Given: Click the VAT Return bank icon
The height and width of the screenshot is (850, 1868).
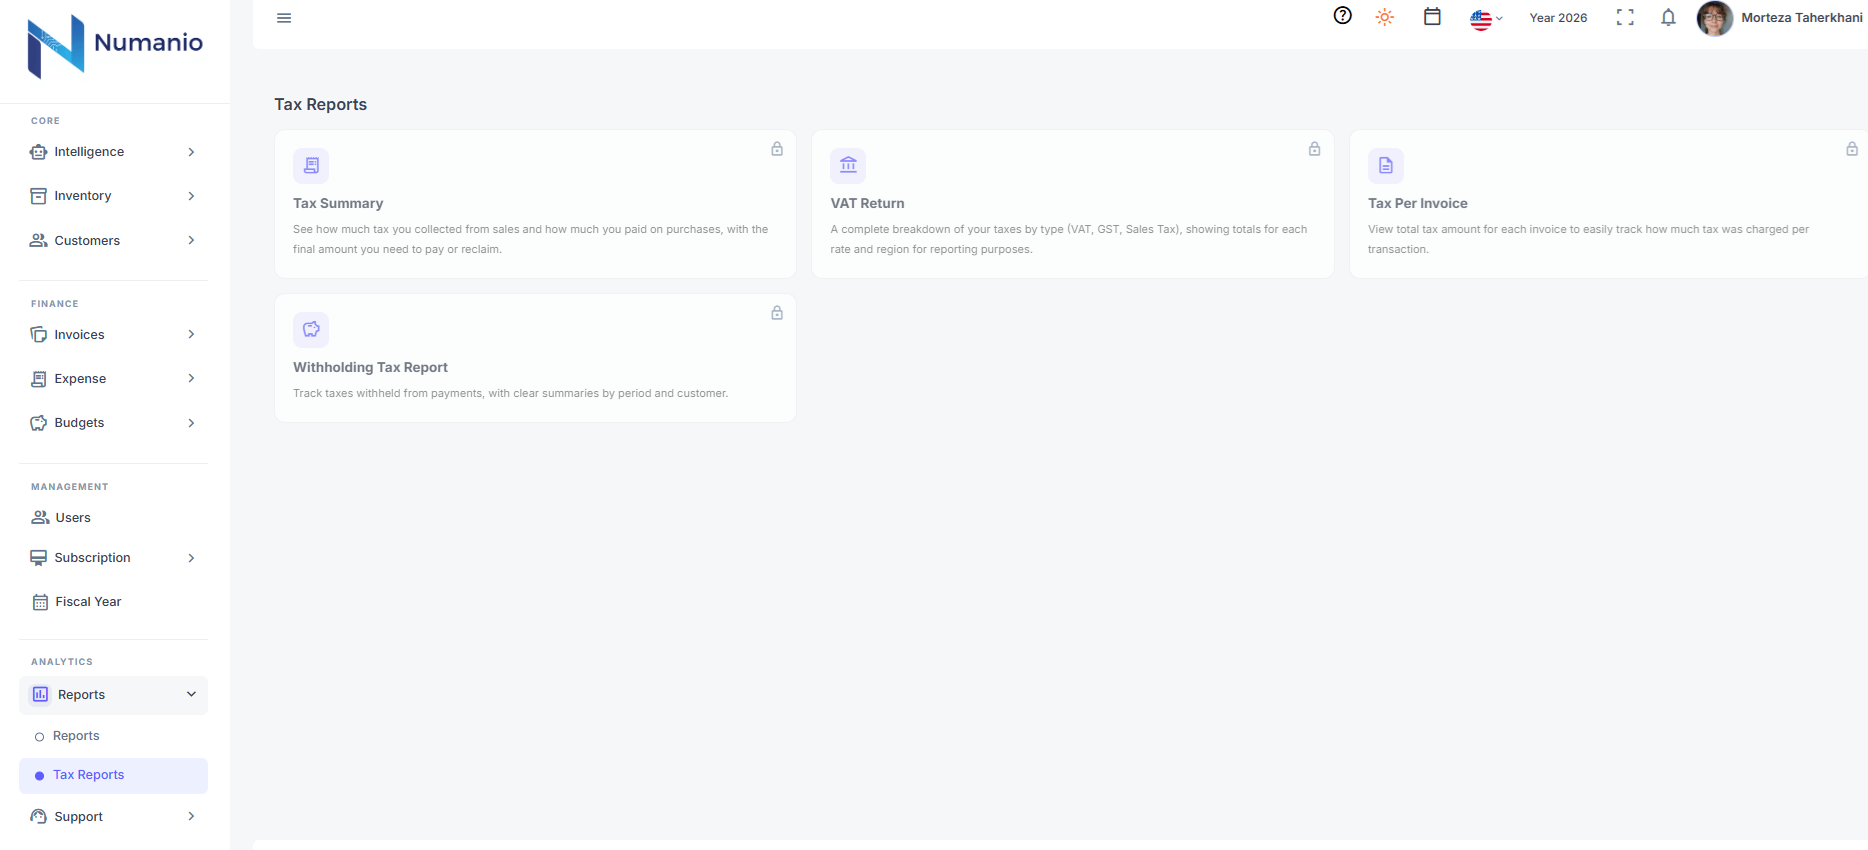Looking at the screenshot, I should (848, 166).
